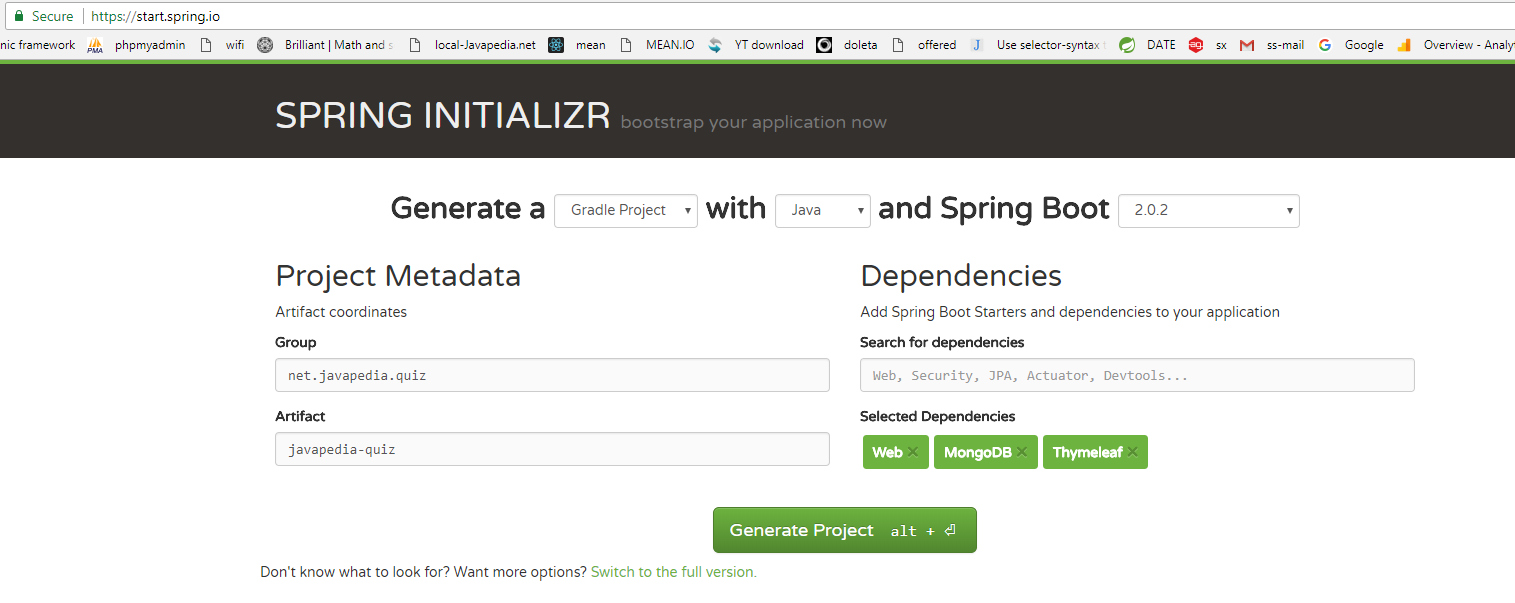This screenshot has height=603, width=1515.
Task: Click the Artifact coordinates text
Action: [x=341, y=312]
